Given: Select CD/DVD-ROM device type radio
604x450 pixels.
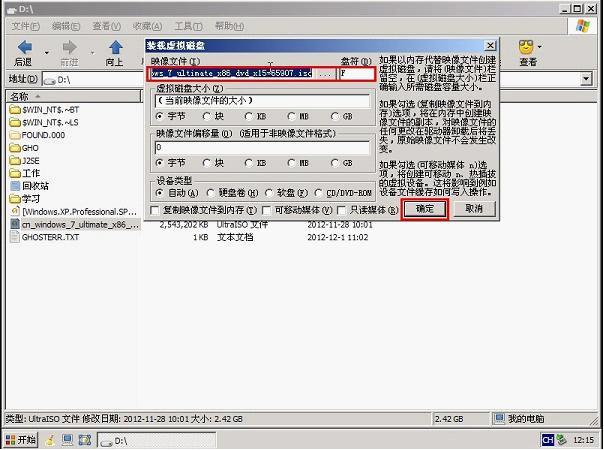Looking at the screenshot, I should 319,193.
